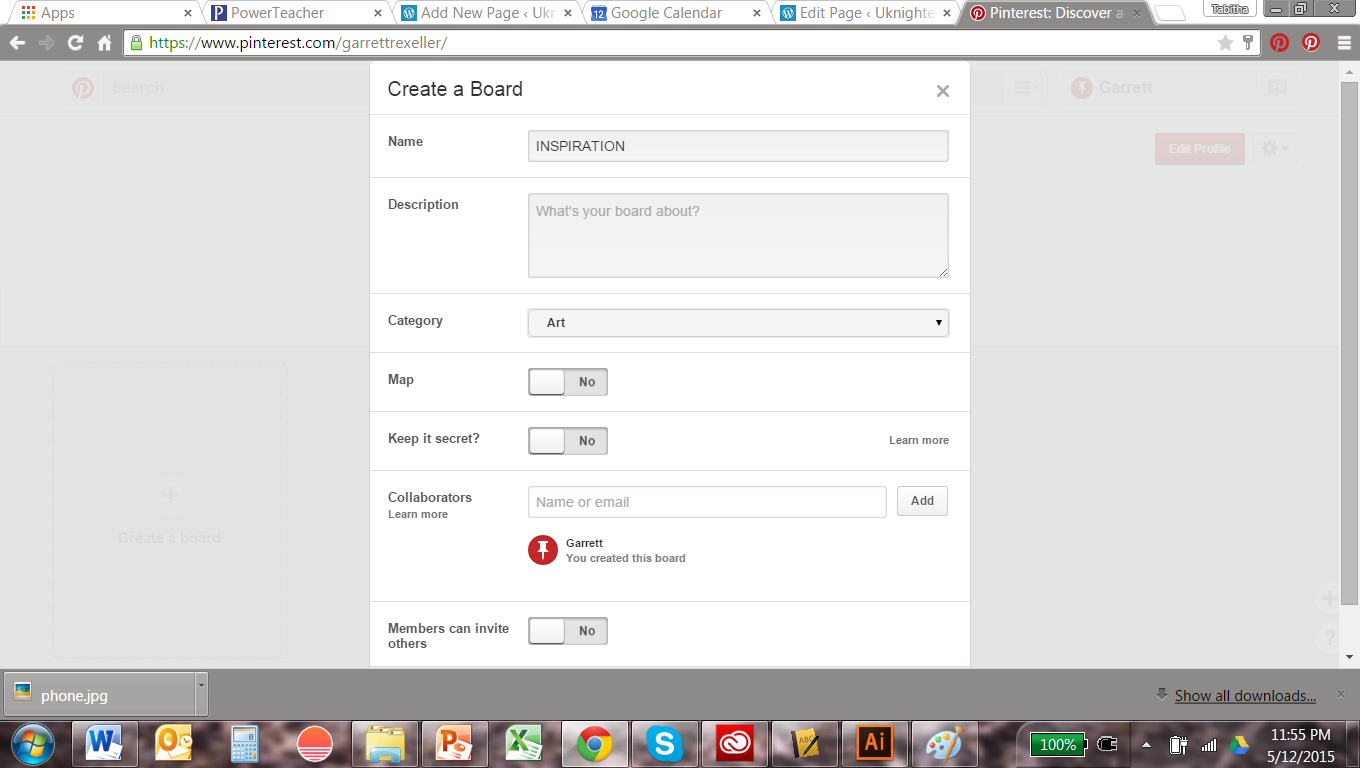Toggle Members can invite others switch
The width and height of the screenshot is (1360, 768).
click(x=568, y=631)
